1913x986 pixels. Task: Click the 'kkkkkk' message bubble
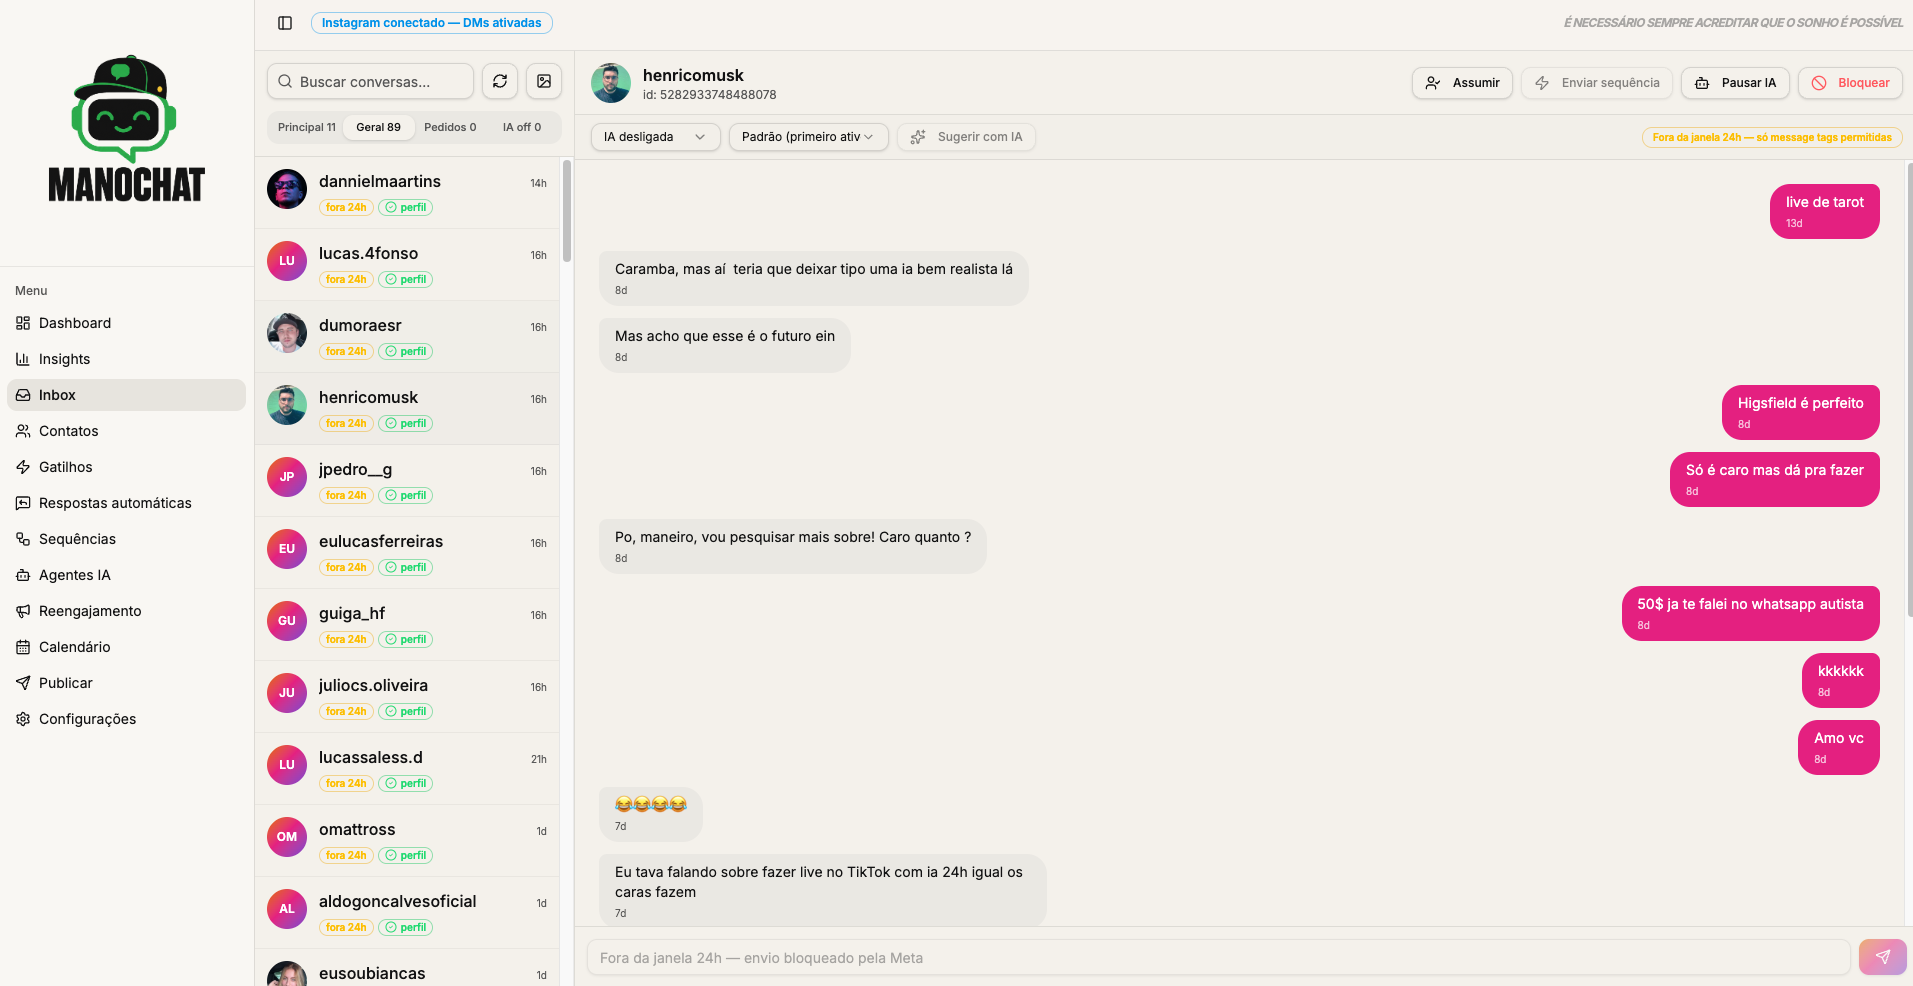coord(1840,680)
